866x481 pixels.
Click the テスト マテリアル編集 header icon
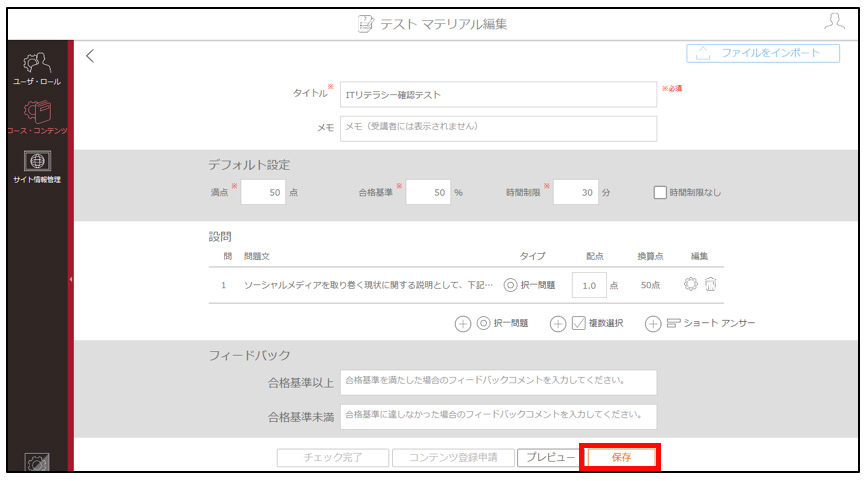pos(365,24)
